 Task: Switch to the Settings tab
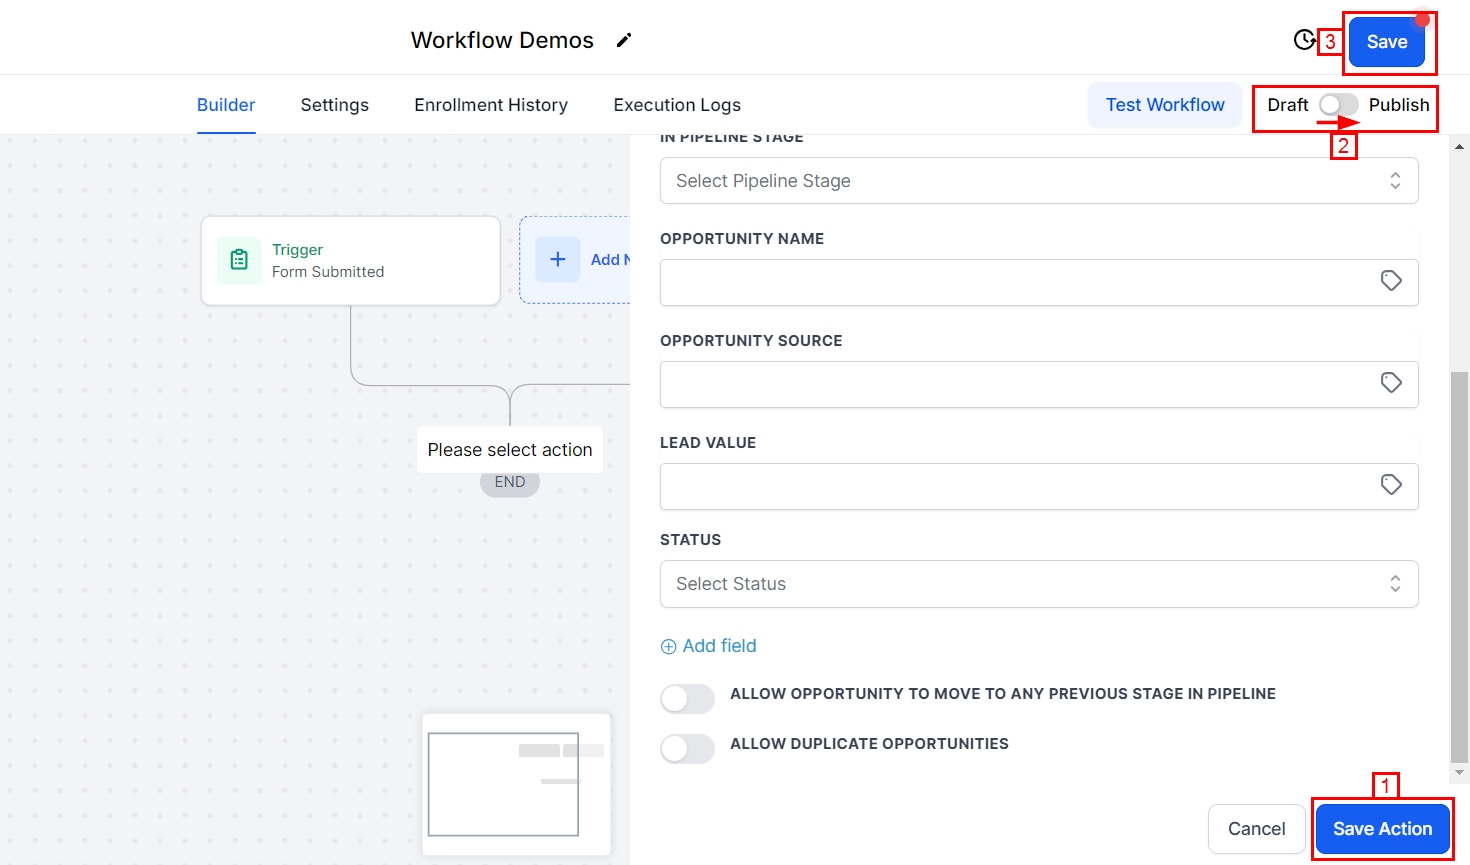pyautogui.click(x=334, y=105)
